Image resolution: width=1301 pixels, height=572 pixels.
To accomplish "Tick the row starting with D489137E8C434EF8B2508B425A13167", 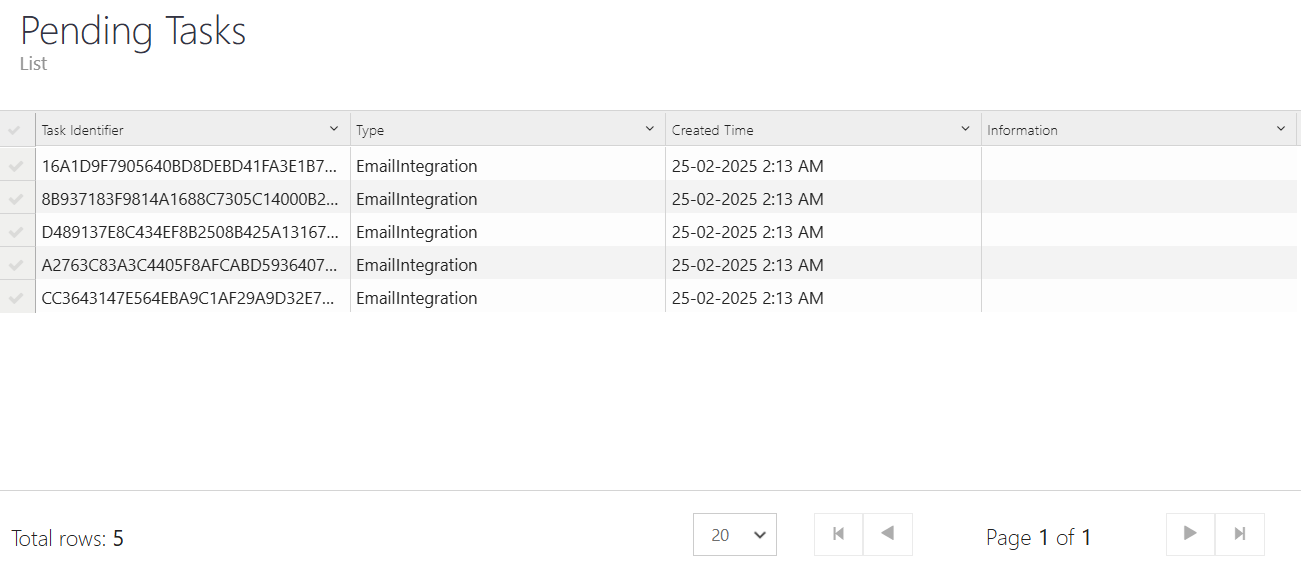I will [x=16, y=232].
